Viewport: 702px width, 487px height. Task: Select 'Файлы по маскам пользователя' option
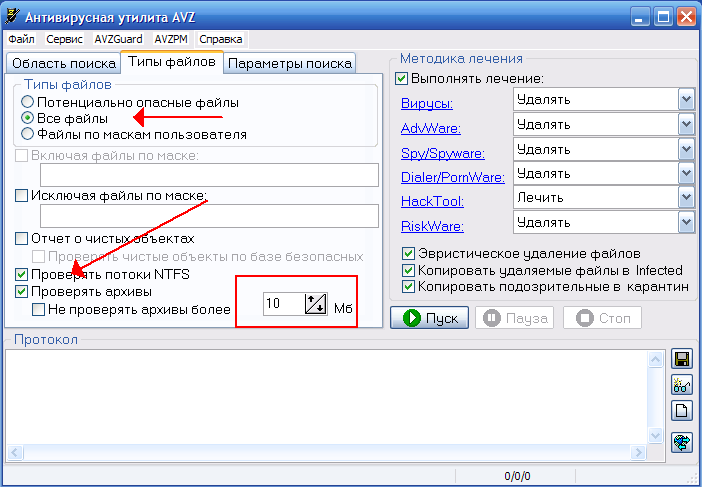click(x=27, y=134)
